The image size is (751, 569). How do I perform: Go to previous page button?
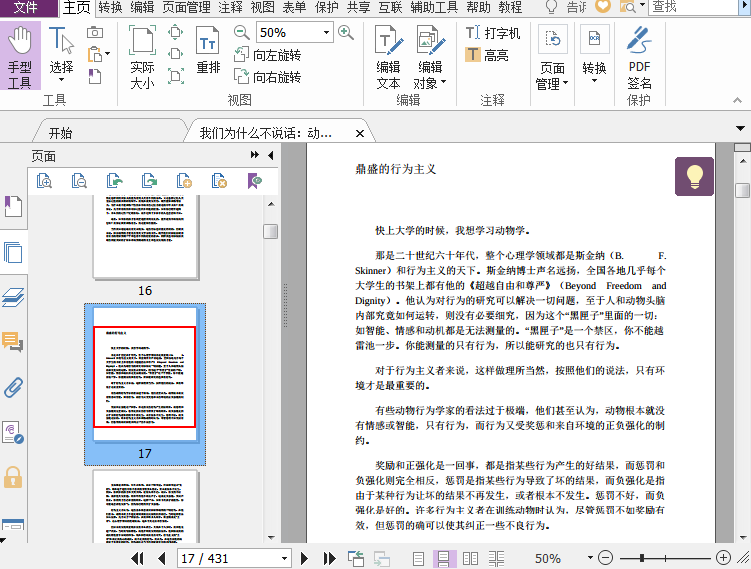(162, 558)
